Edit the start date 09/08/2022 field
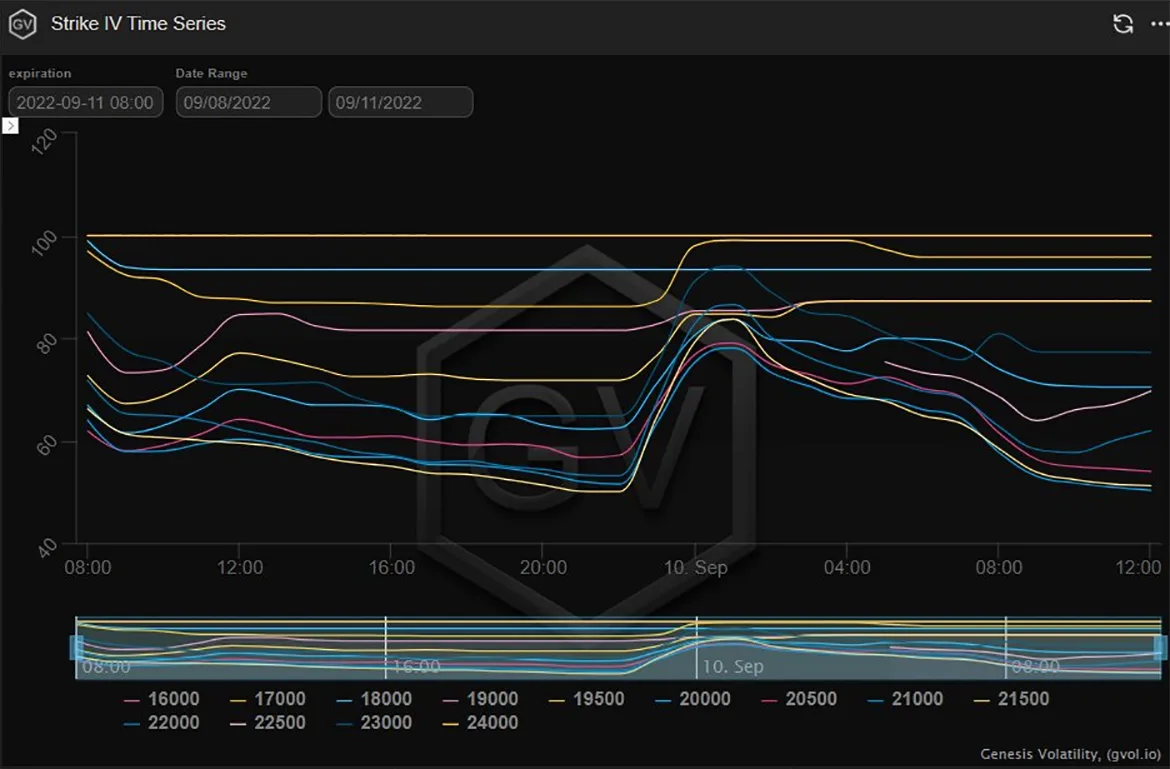The width and height of the screenshot is (1170, 769). (248, 102)
